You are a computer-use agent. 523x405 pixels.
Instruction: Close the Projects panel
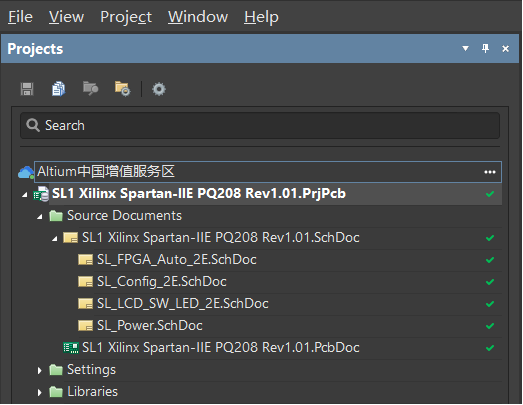(x=505, y=49)
